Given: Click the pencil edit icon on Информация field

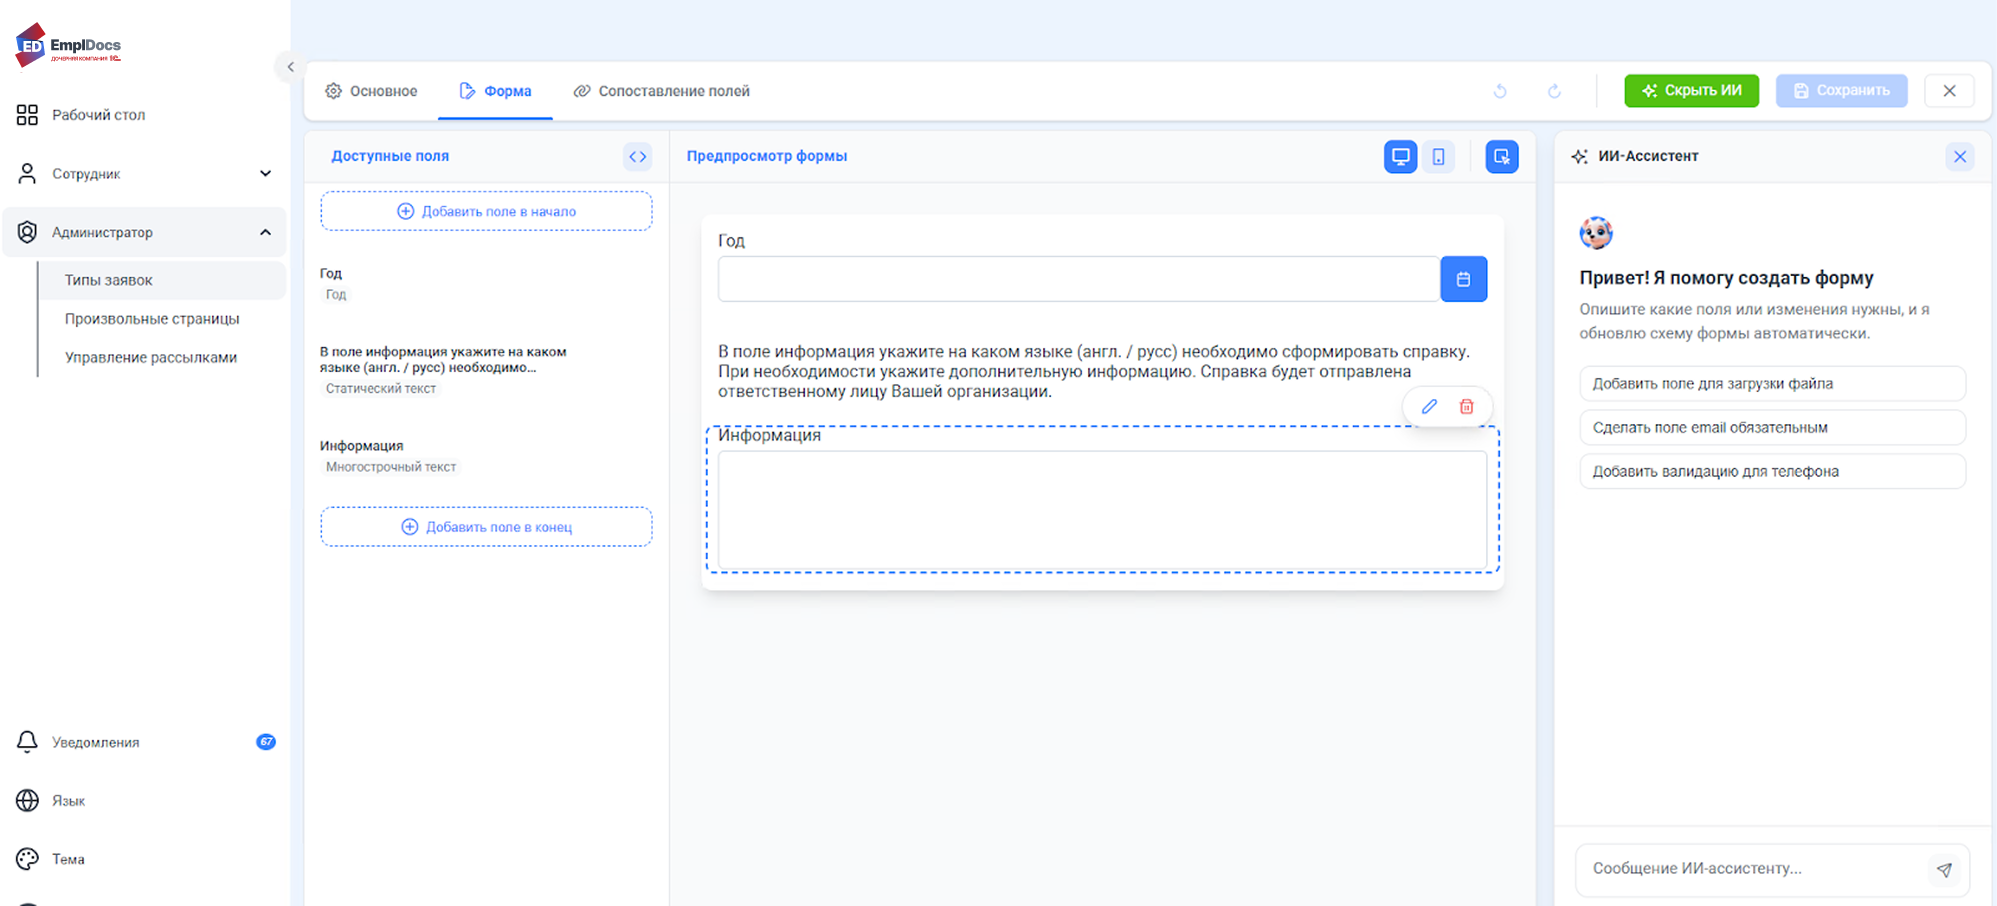Looking at the screenshot, I should (x=1429, y=407).
